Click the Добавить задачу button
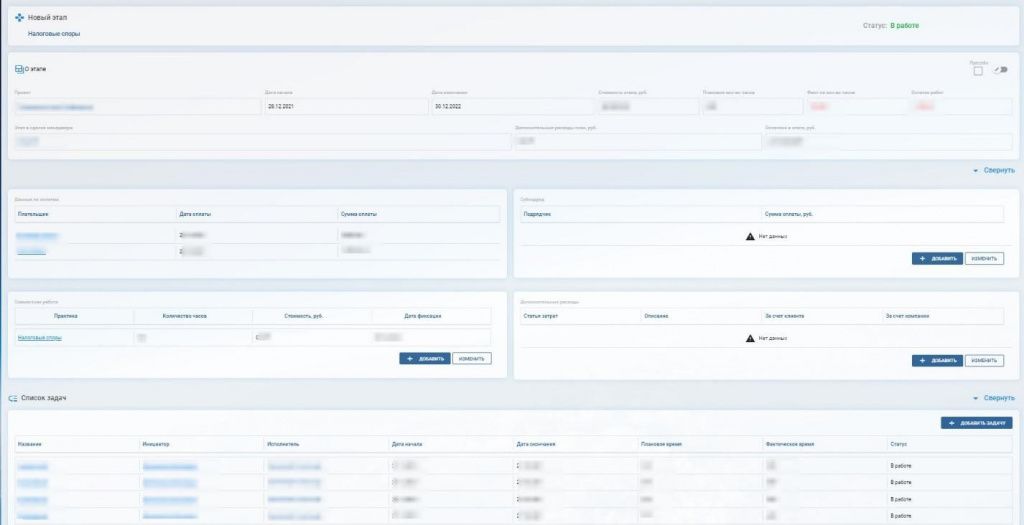 click(976, 424)
